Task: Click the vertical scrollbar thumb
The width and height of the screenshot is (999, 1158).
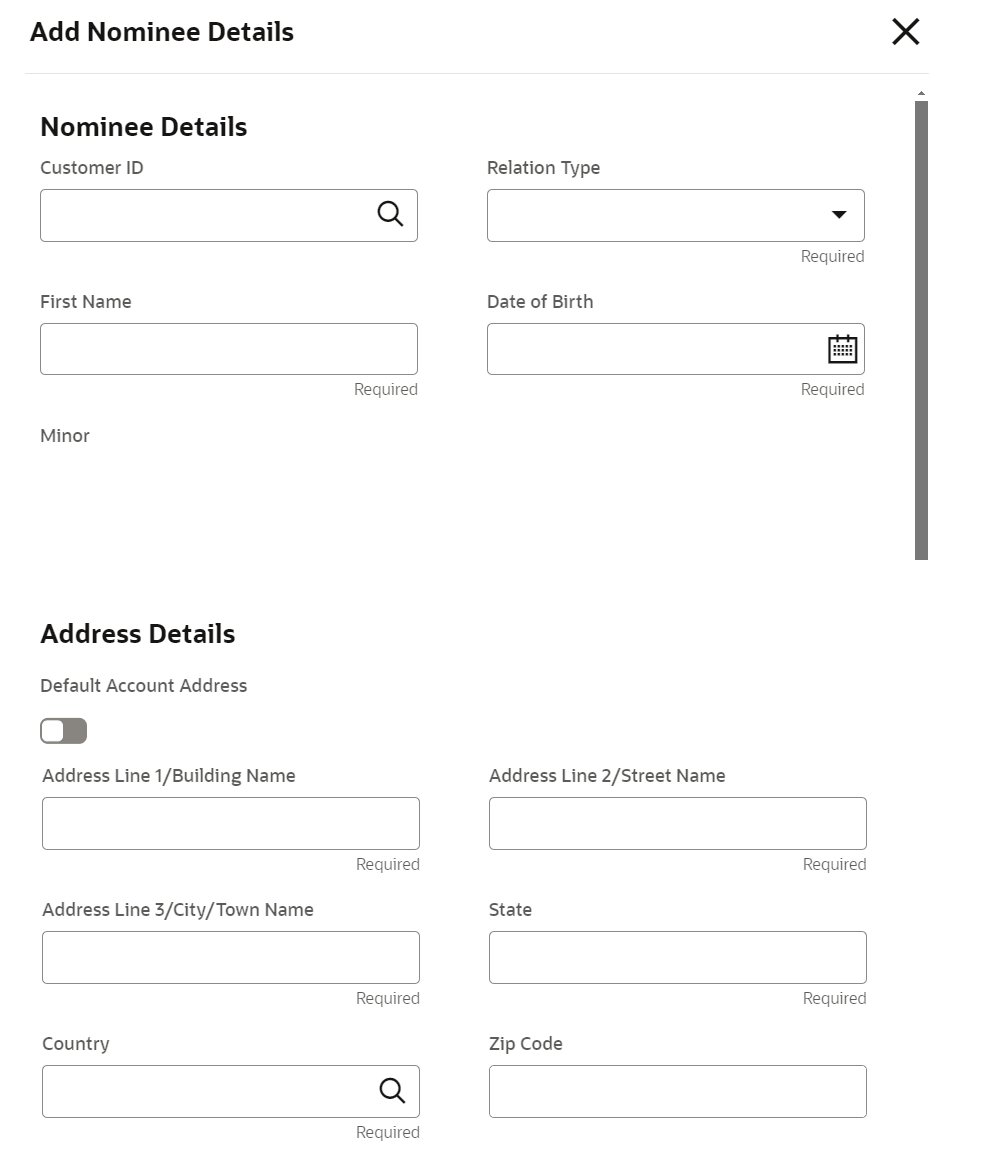Action: tap(921, 328)
